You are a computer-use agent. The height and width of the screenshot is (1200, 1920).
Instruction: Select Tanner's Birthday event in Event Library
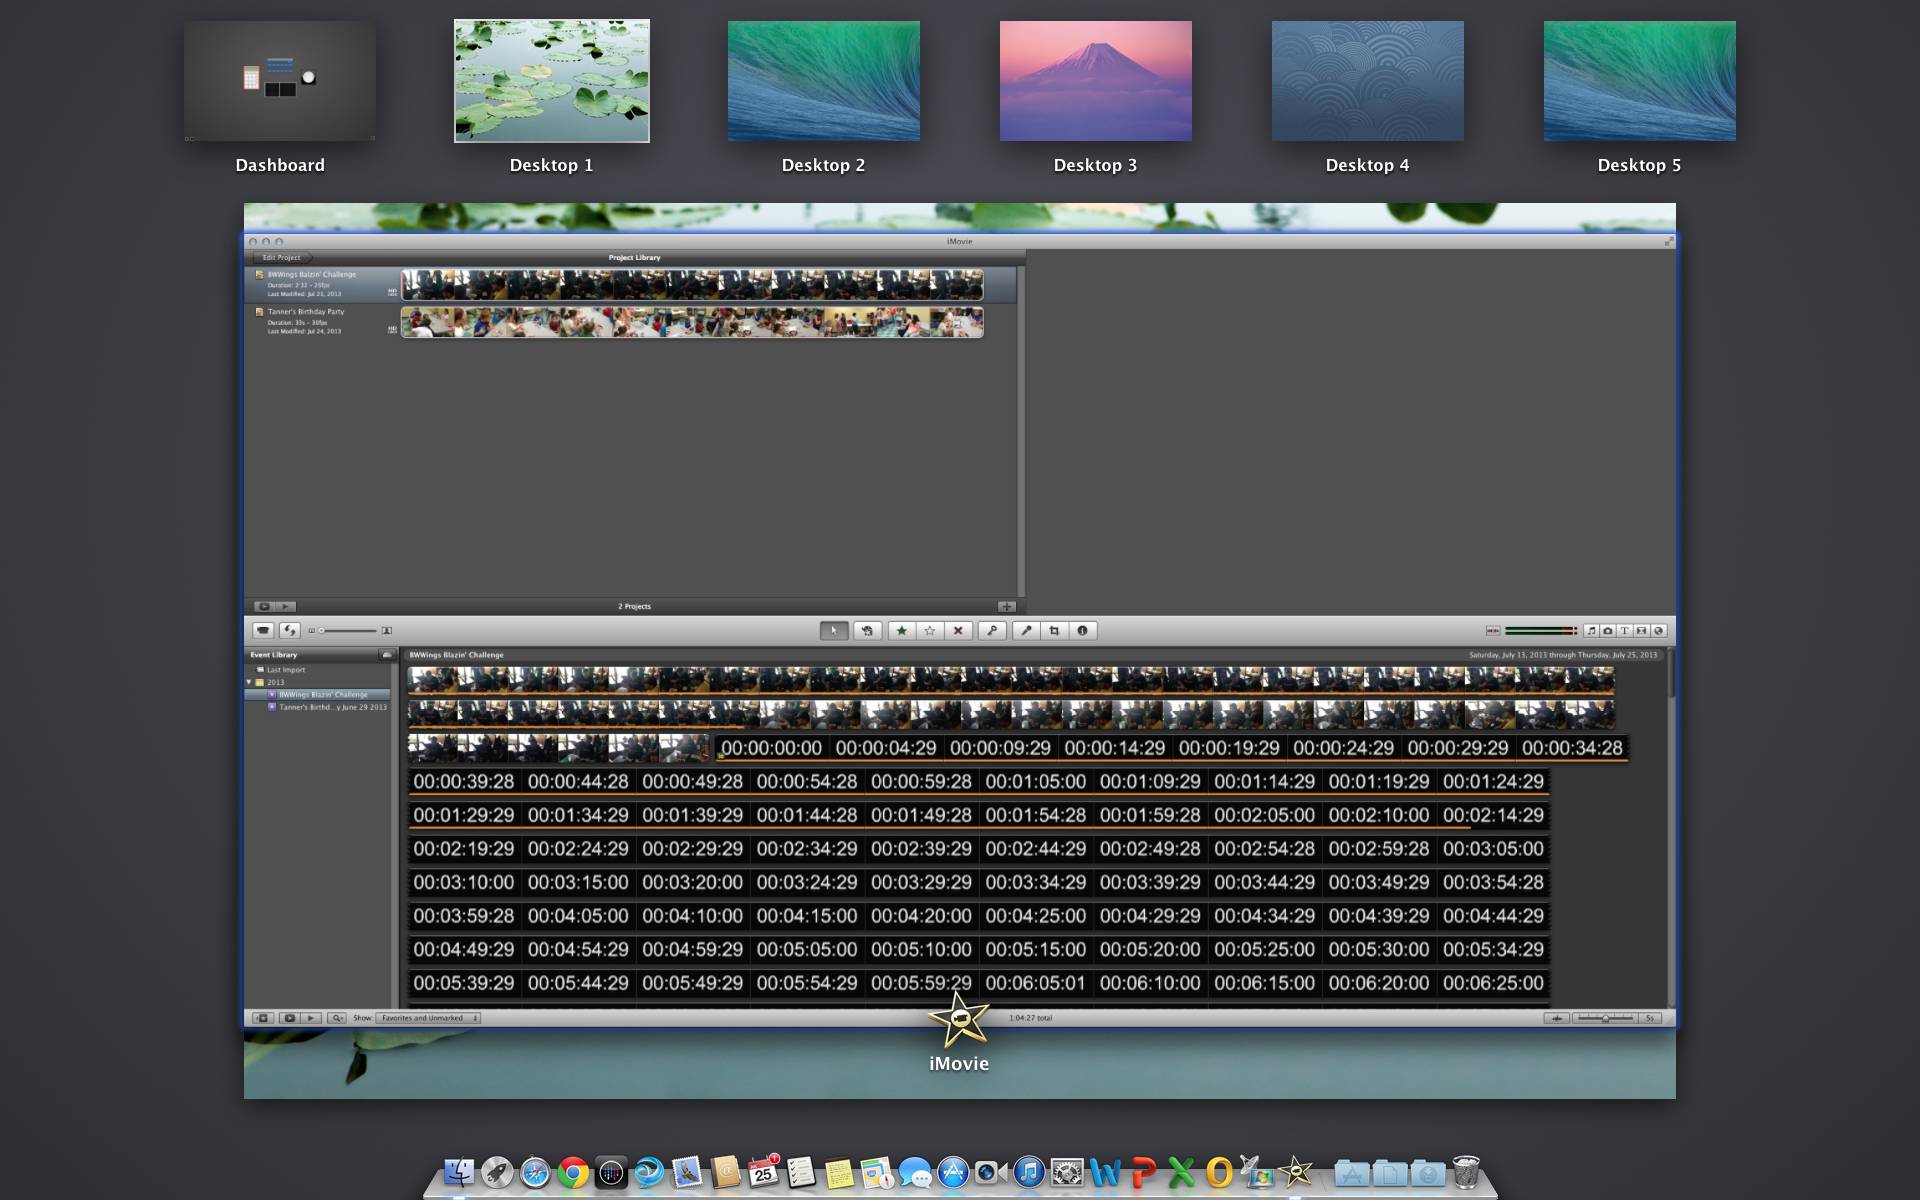click(x=318, y=707)
